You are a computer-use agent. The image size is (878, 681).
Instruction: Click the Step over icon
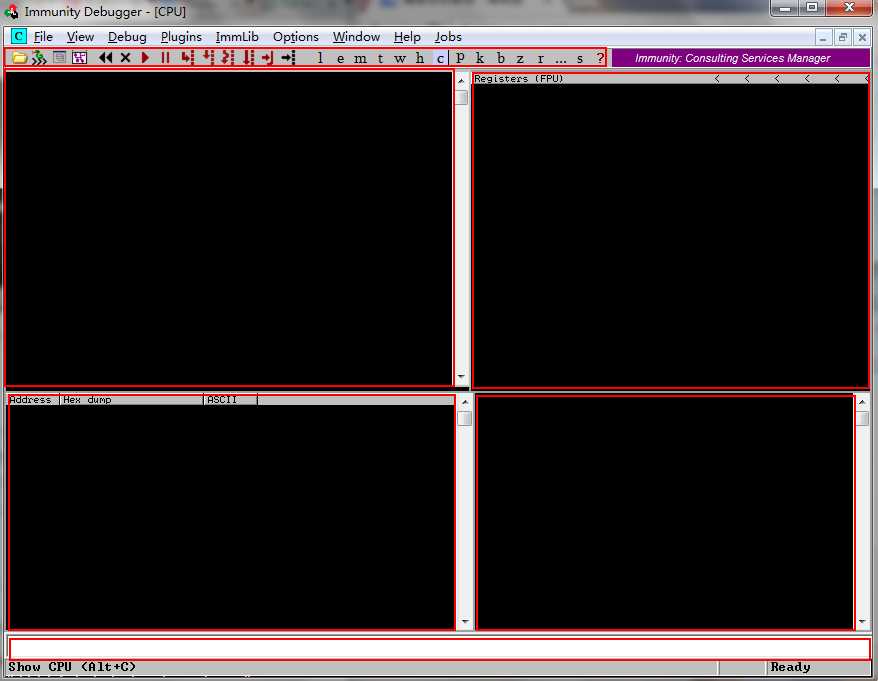(x=208, y=58)
